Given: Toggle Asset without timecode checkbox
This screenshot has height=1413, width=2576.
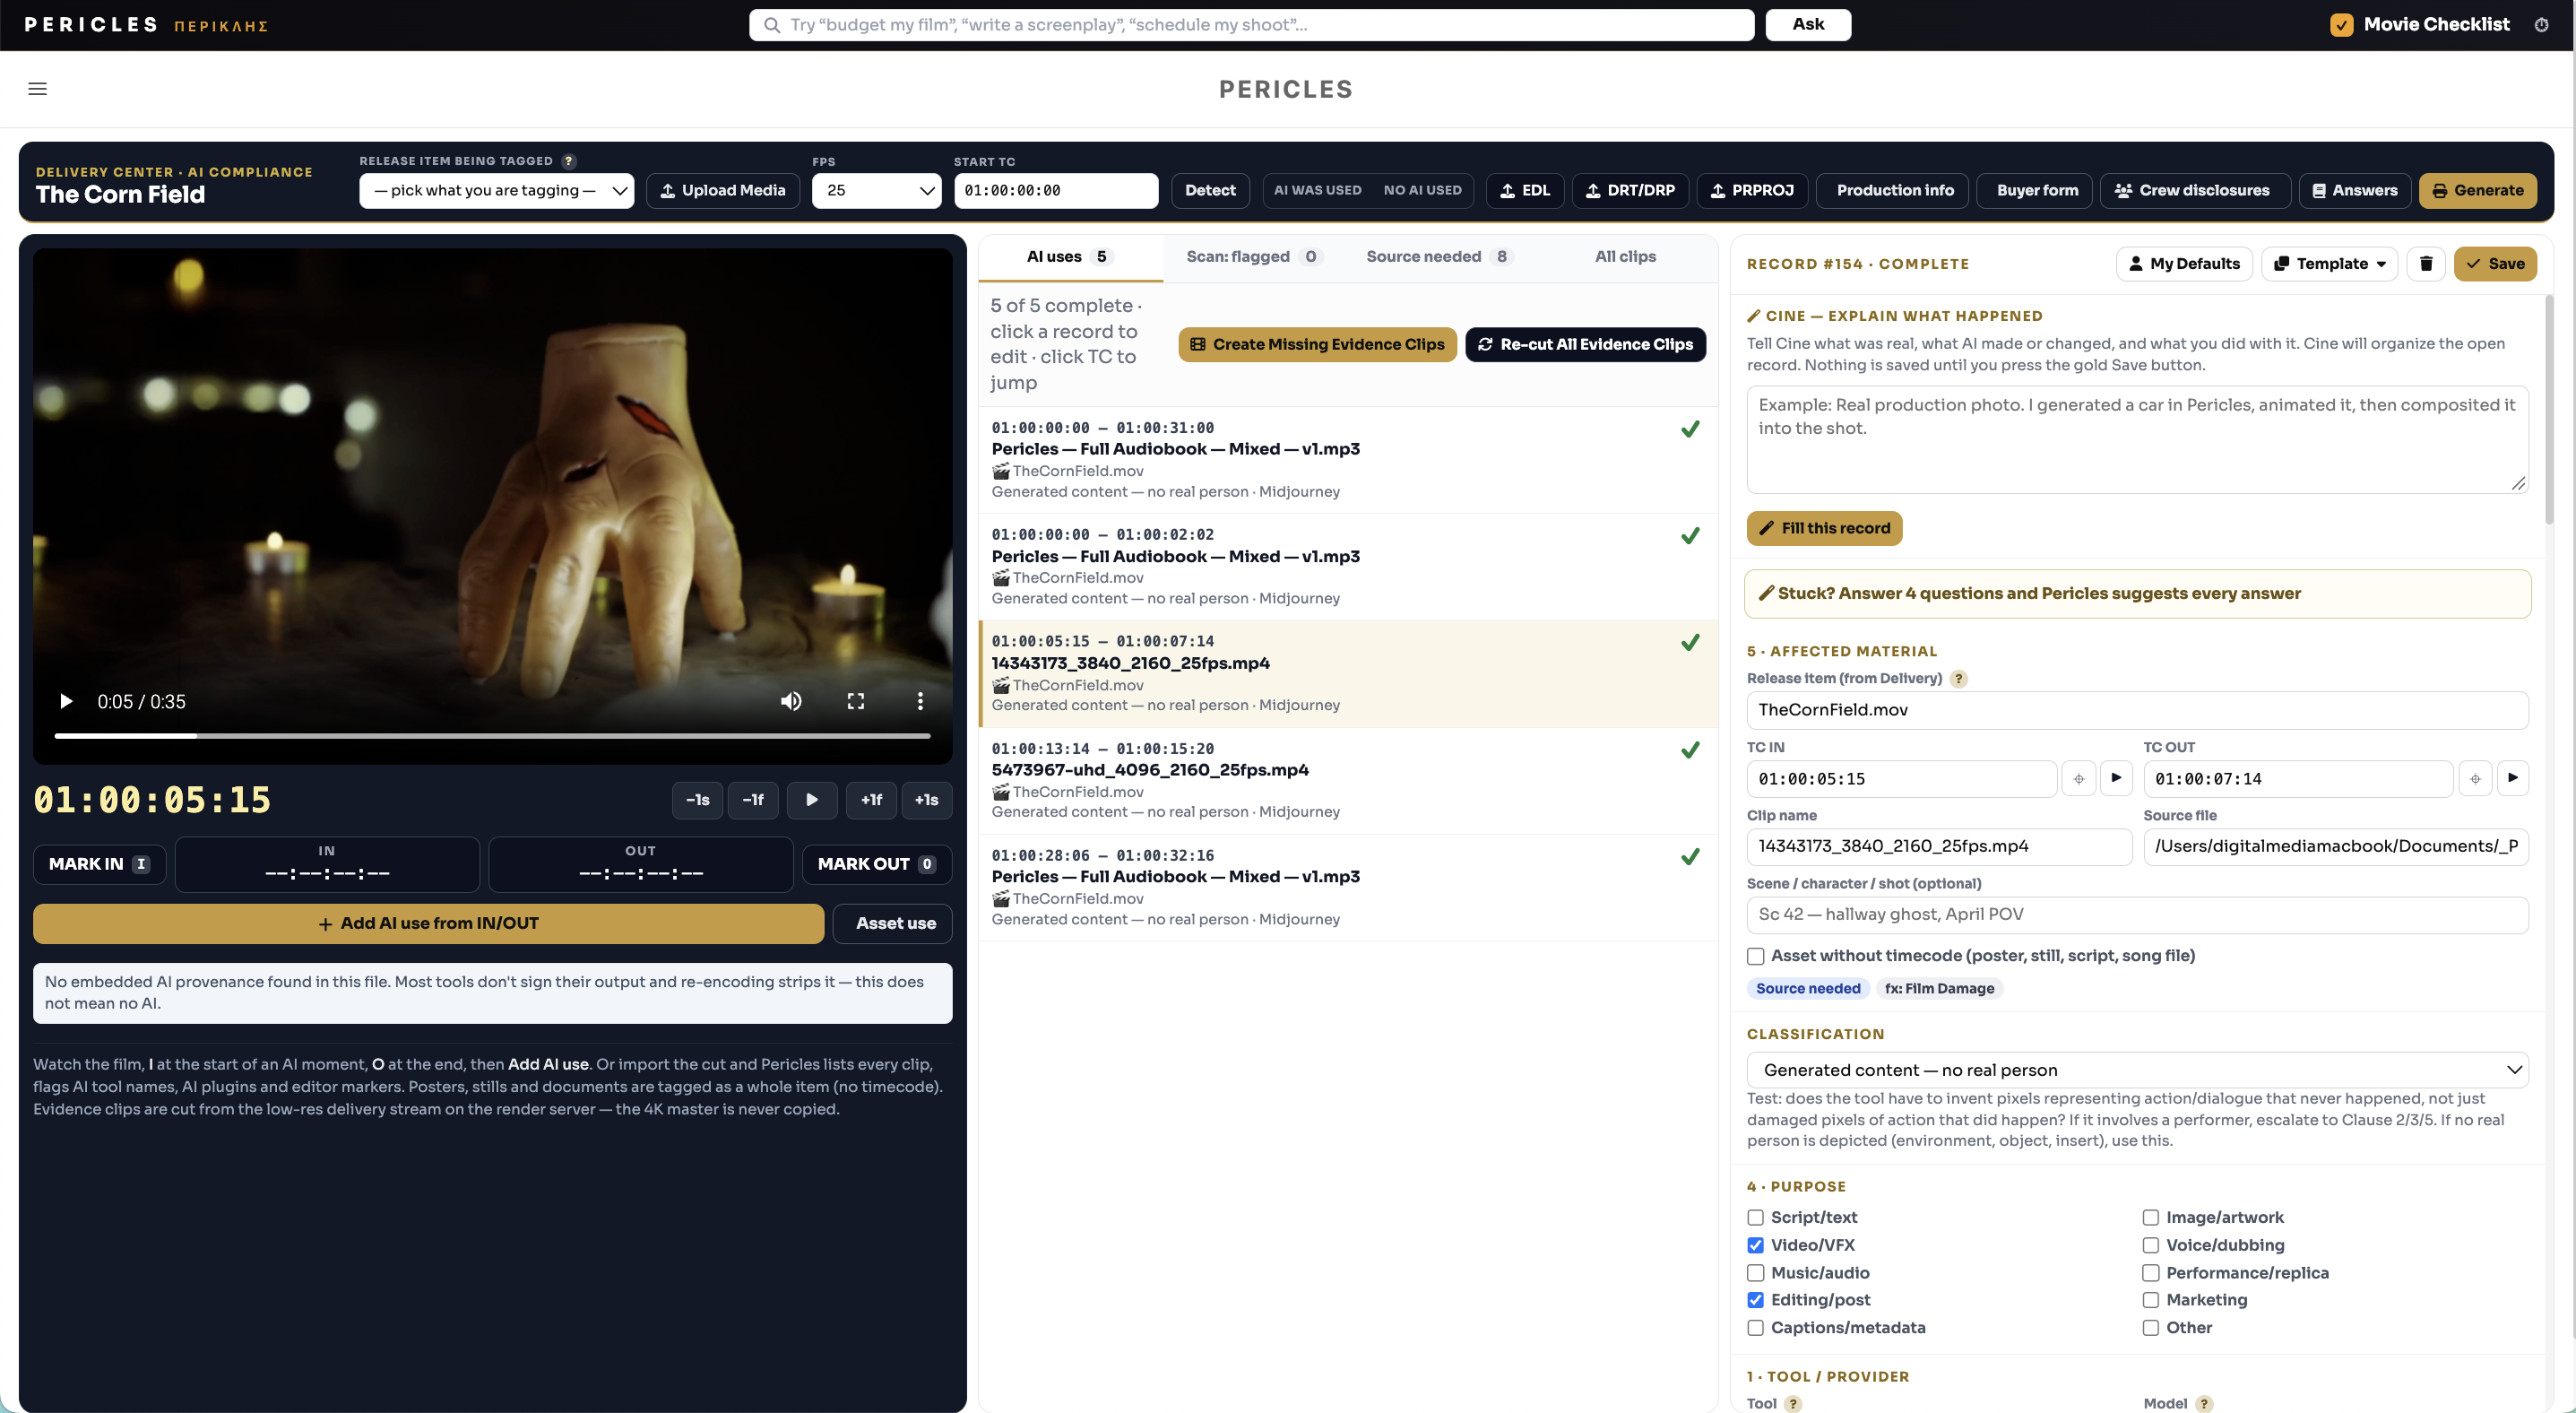Looking at the screenshot, I should coord(1755,956).
